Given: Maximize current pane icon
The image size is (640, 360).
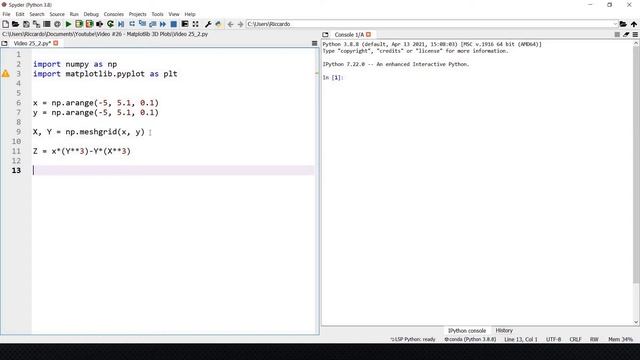Looking at the screenshot, I should [x=184, y=24].
